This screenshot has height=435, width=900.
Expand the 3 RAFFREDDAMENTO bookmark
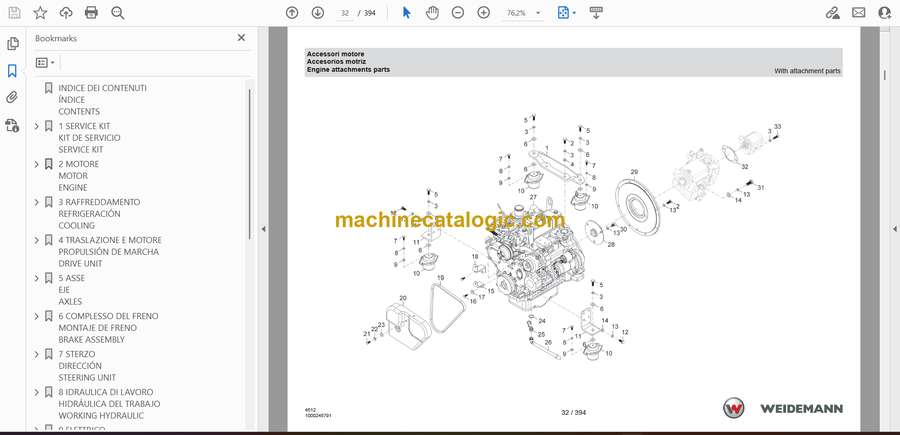(37, 202)
